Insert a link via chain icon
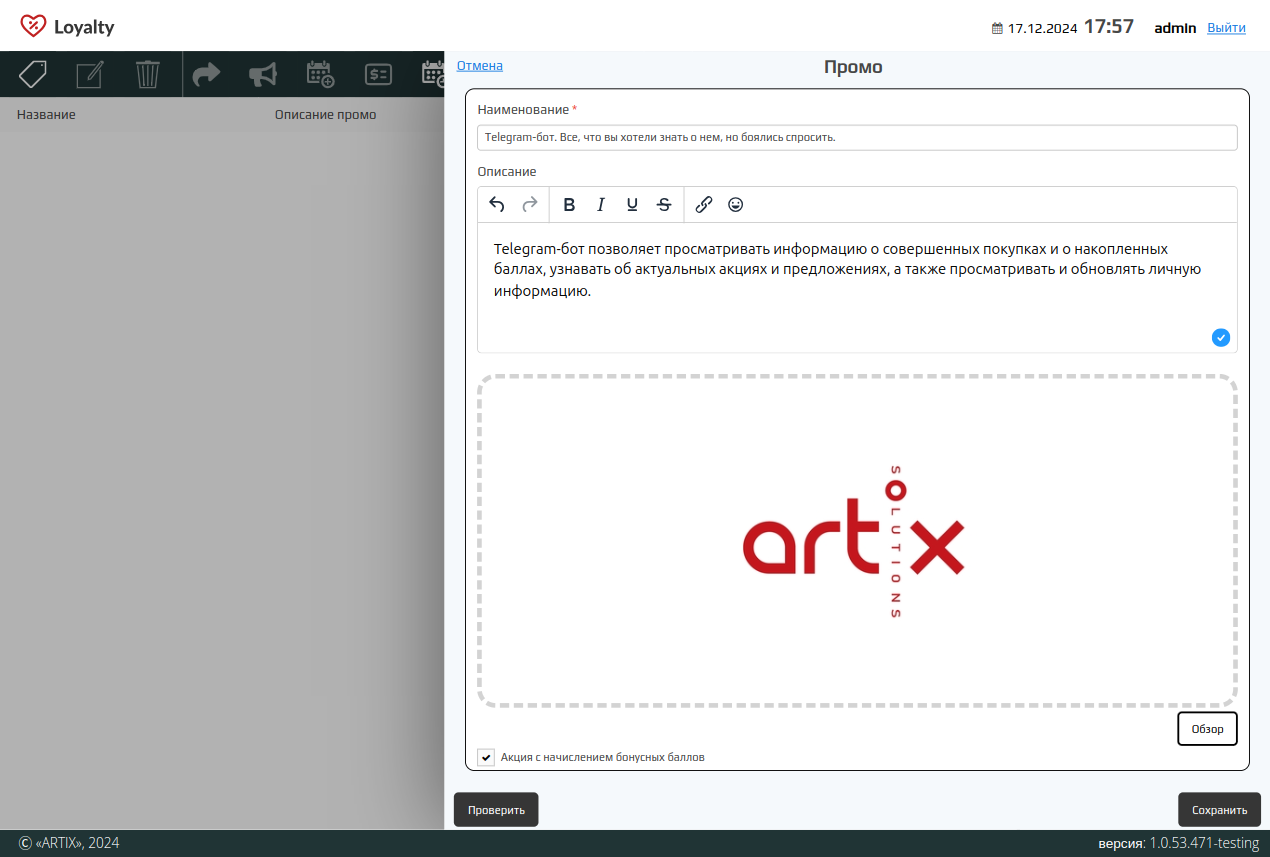Screen dimensions: 1270x857 (x=704, y=205)
